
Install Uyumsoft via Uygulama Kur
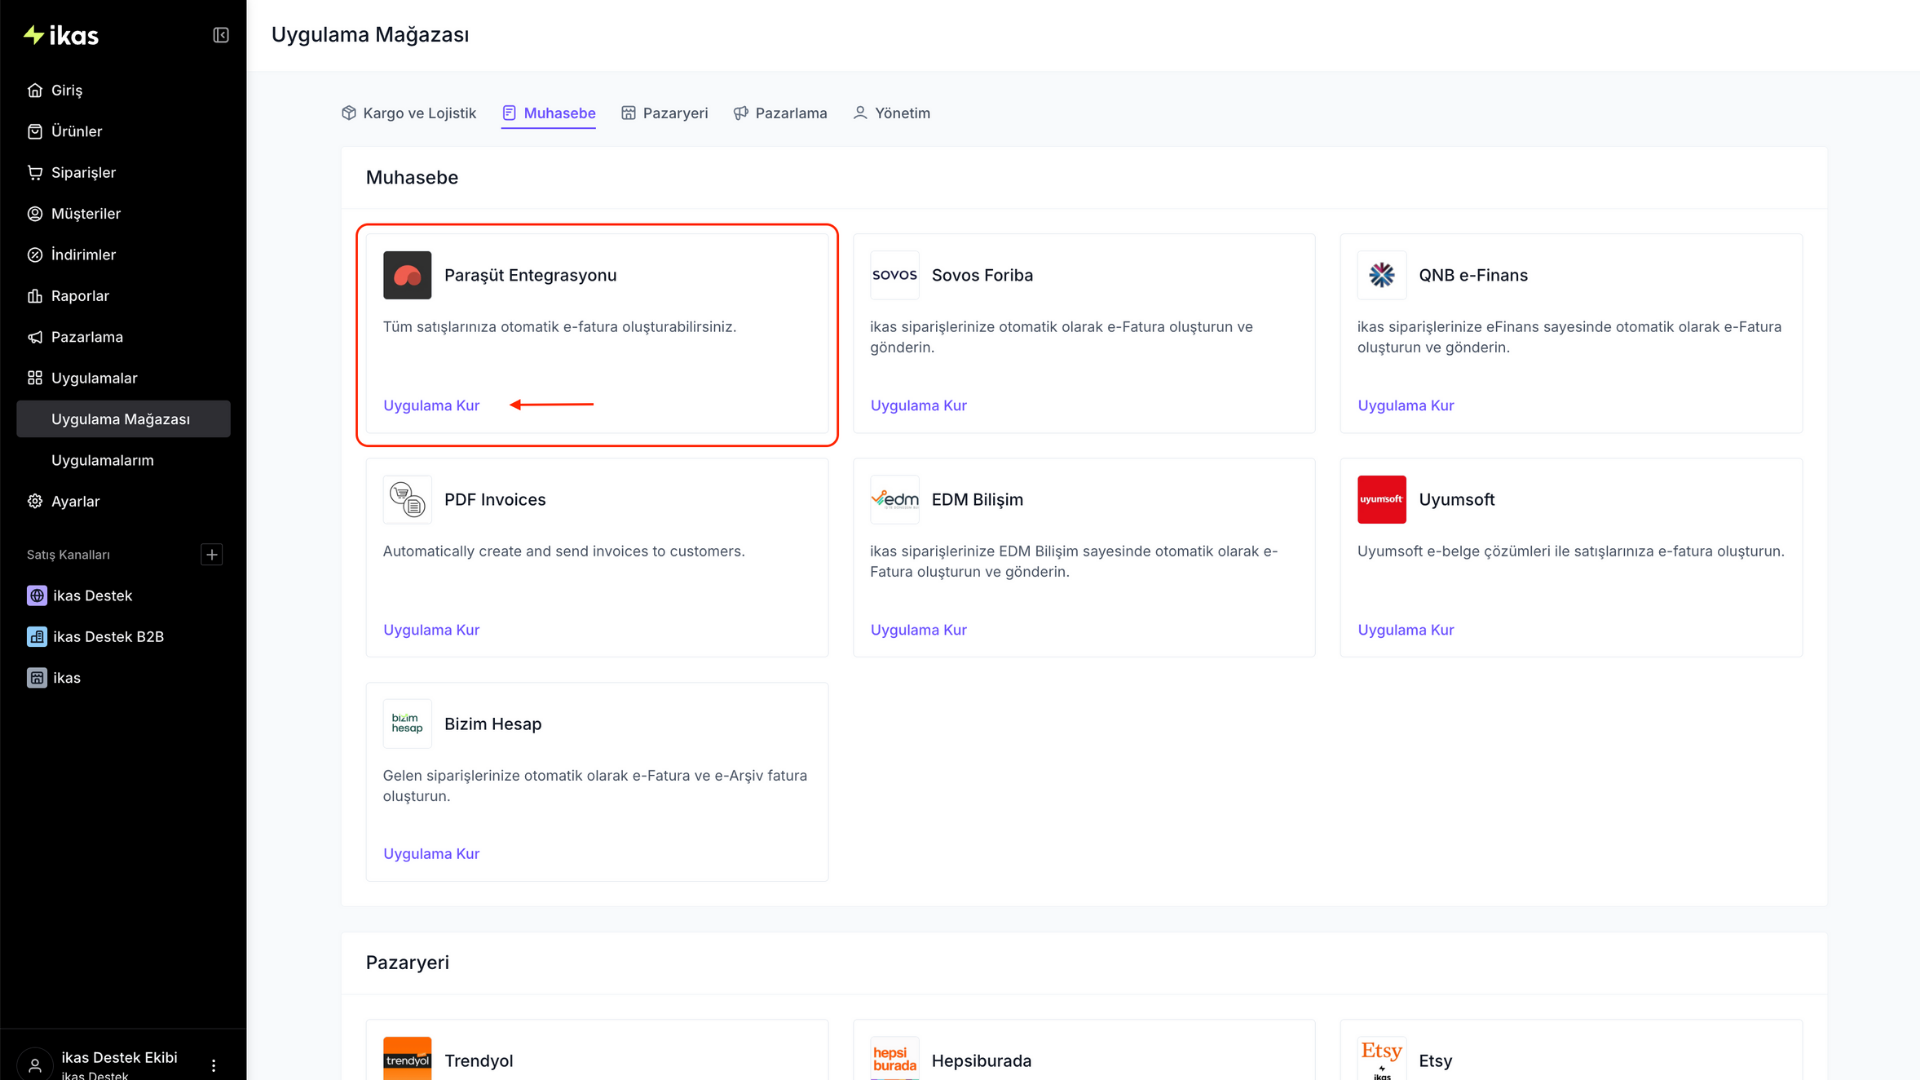(1405, 630)
